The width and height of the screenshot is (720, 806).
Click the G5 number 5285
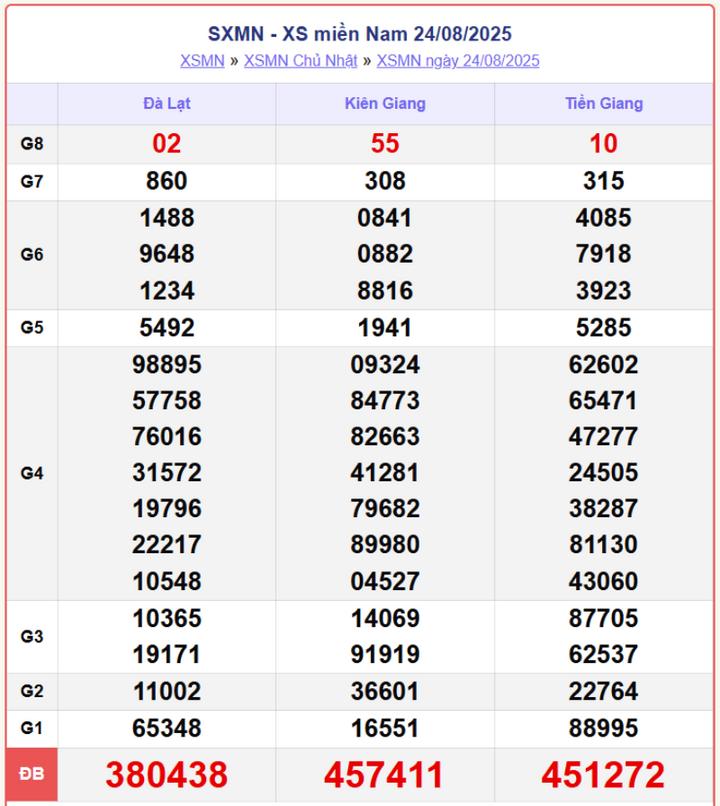coord(603,328)
